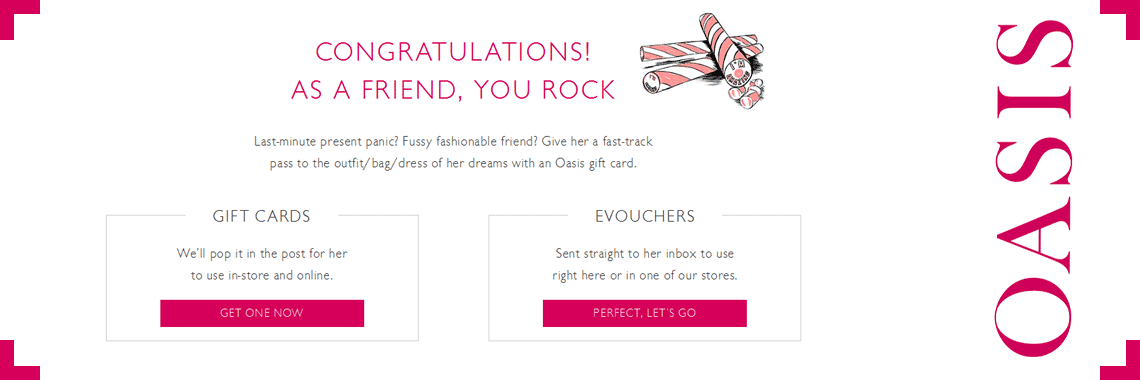Screen dimensions: 1140x380
Task: Click the top-left pink corner bracket
Action: click(x=20, y=20)
